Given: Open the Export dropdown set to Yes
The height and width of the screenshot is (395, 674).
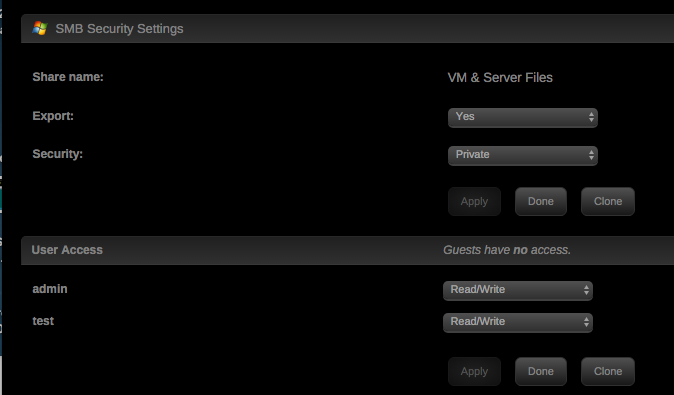Looking at the screenshot, I should pos(523,117).
